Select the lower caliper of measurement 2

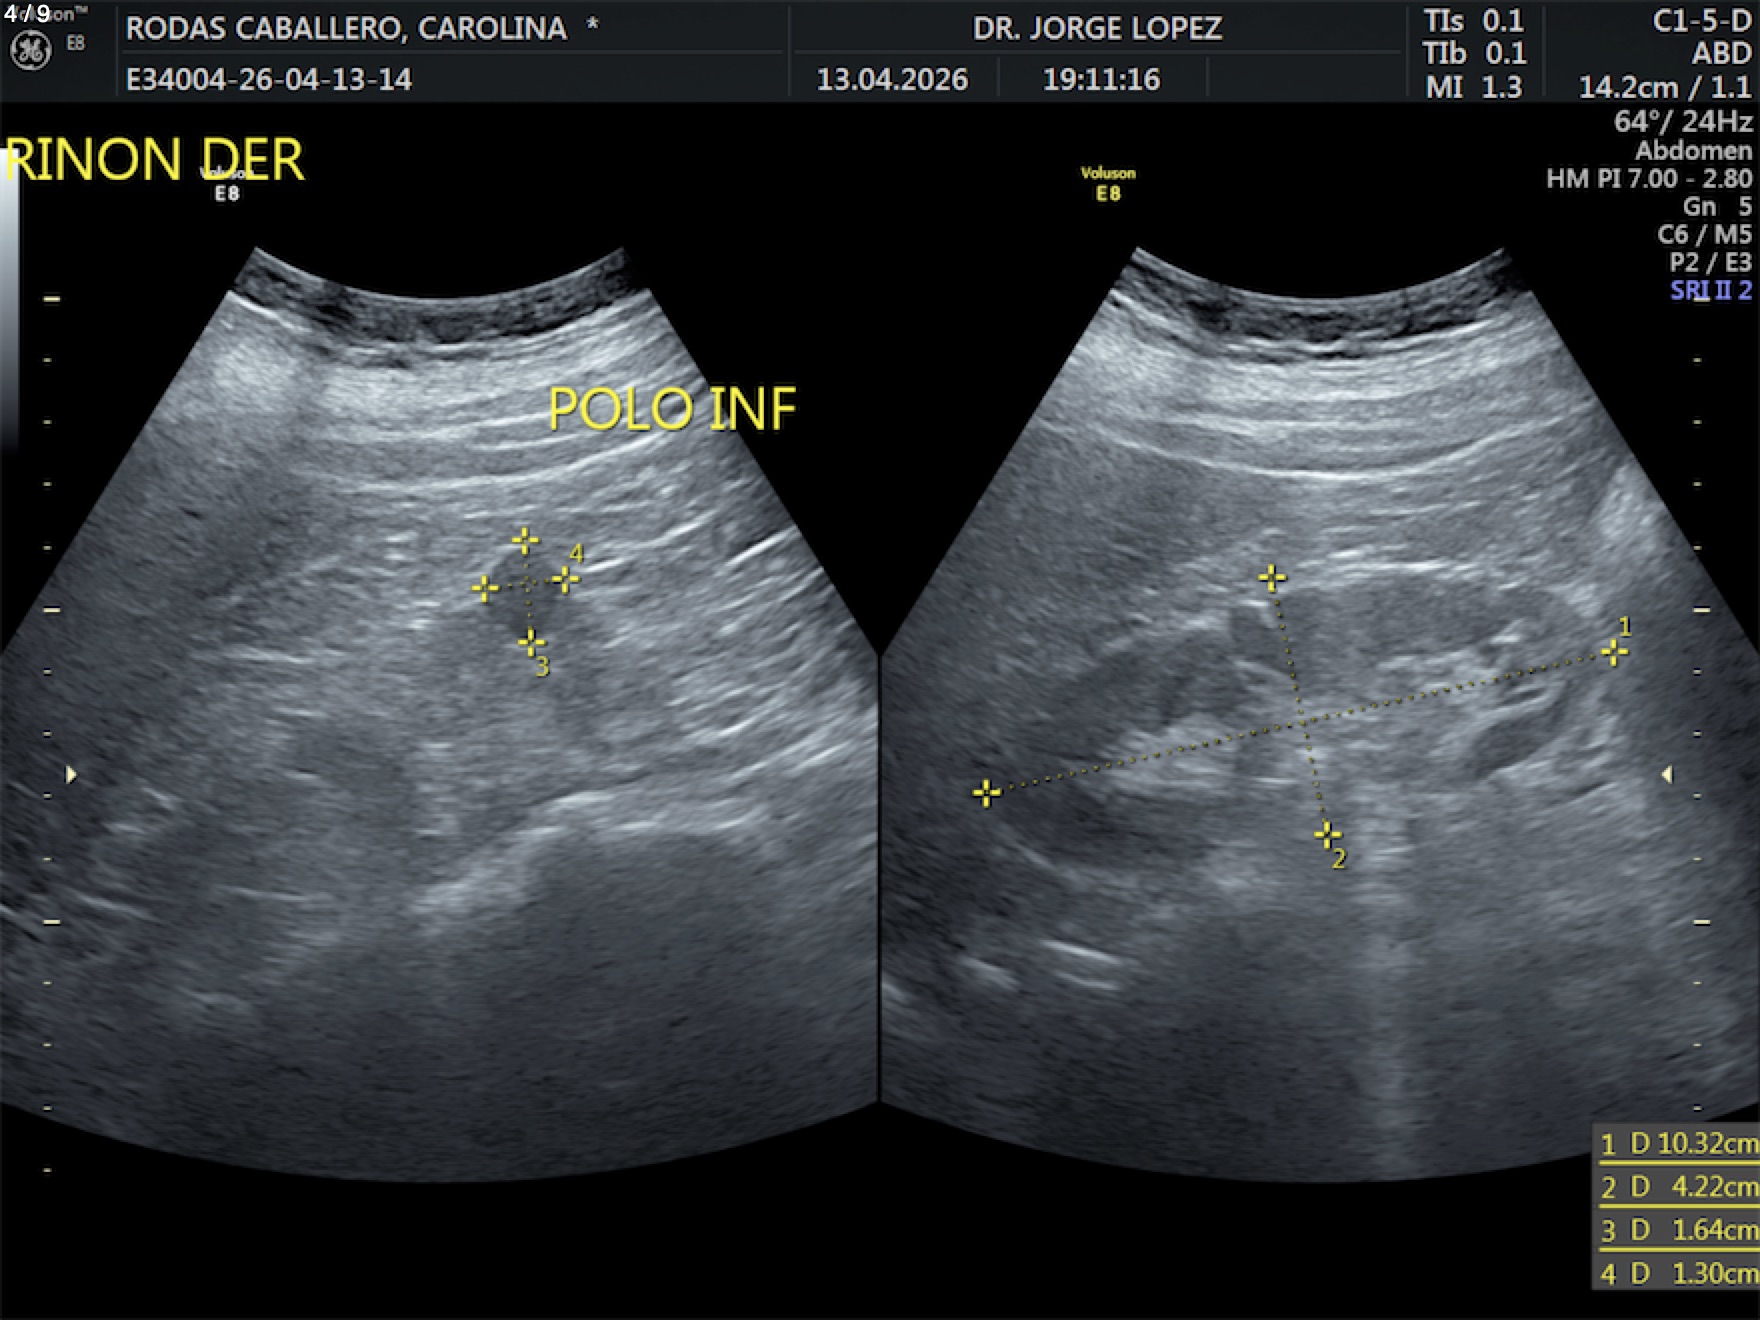pyautogui.click(x=1327, y=834)
